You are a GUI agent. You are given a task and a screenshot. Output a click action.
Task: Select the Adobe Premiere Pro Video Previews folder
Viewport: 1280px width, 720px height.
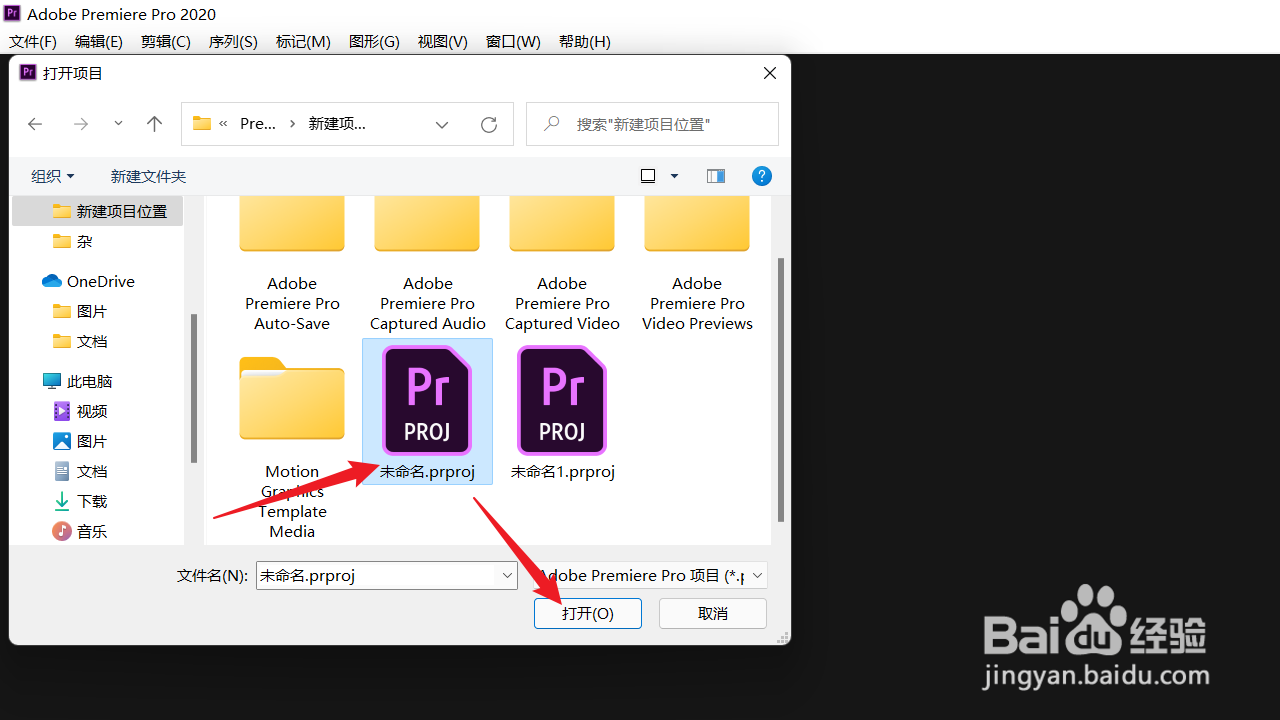click(x=697, y=265)
